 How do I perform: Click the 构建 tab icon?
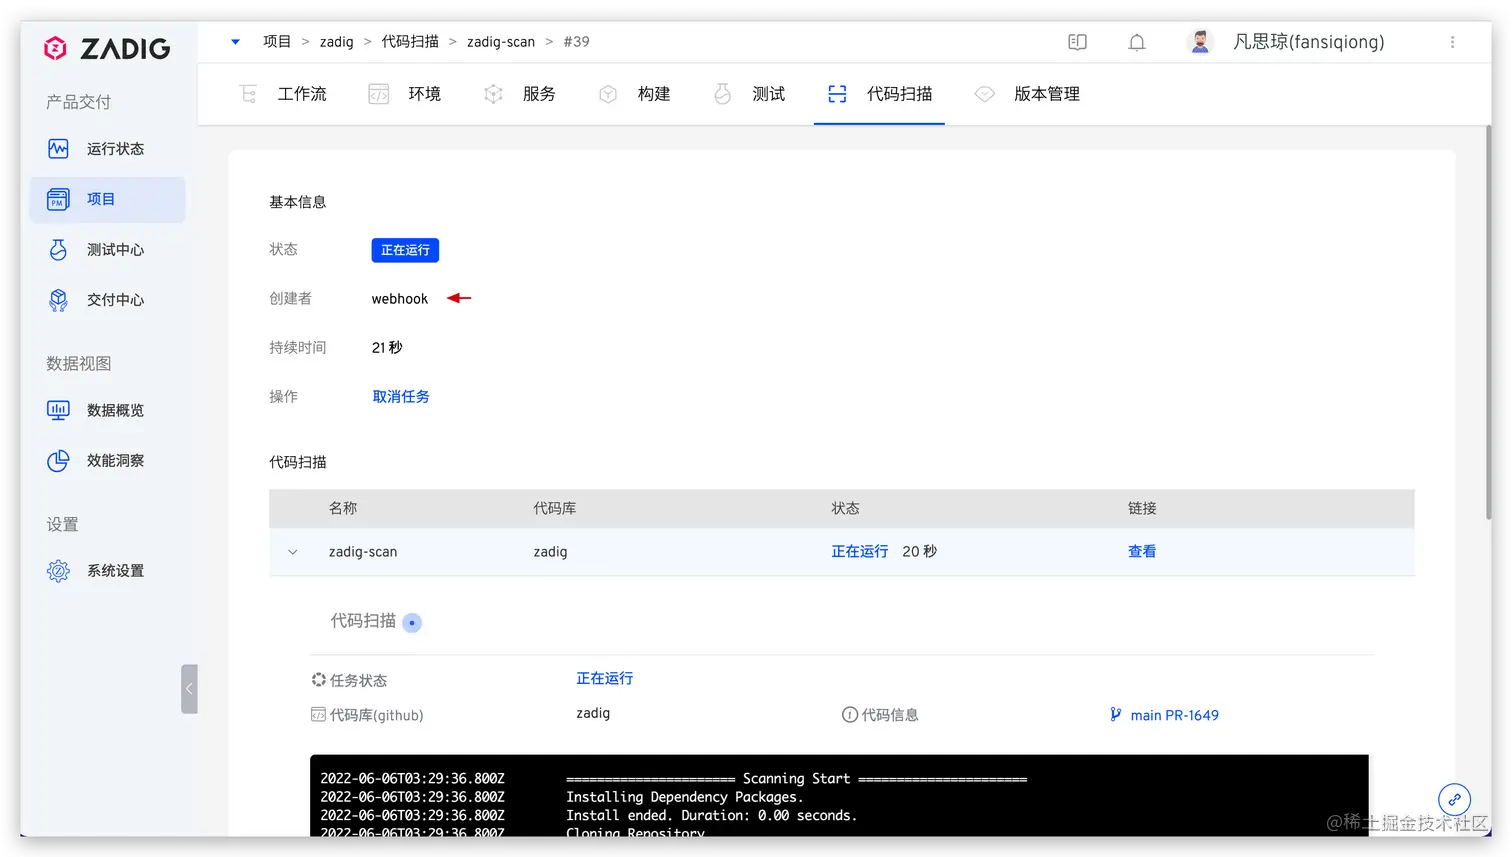click(608, 94)
